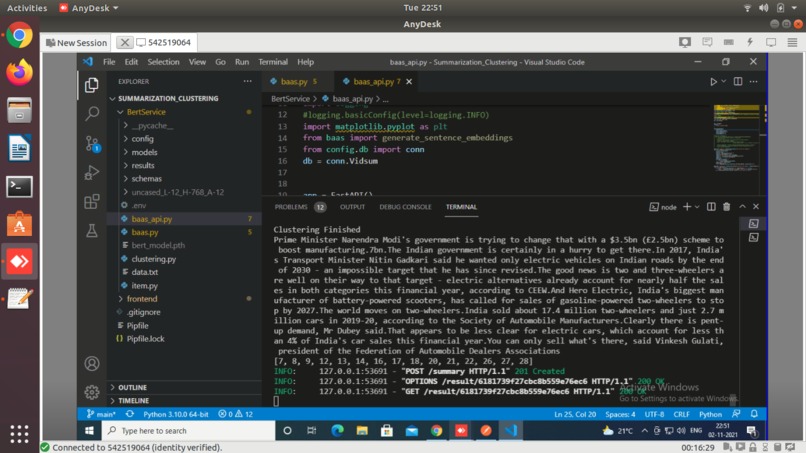The width and height of the screenshot is (806, 453).
Task: Switch to the DEBUG CONSOLE tab
Action: pyautogui.click(x=406, y=207)
